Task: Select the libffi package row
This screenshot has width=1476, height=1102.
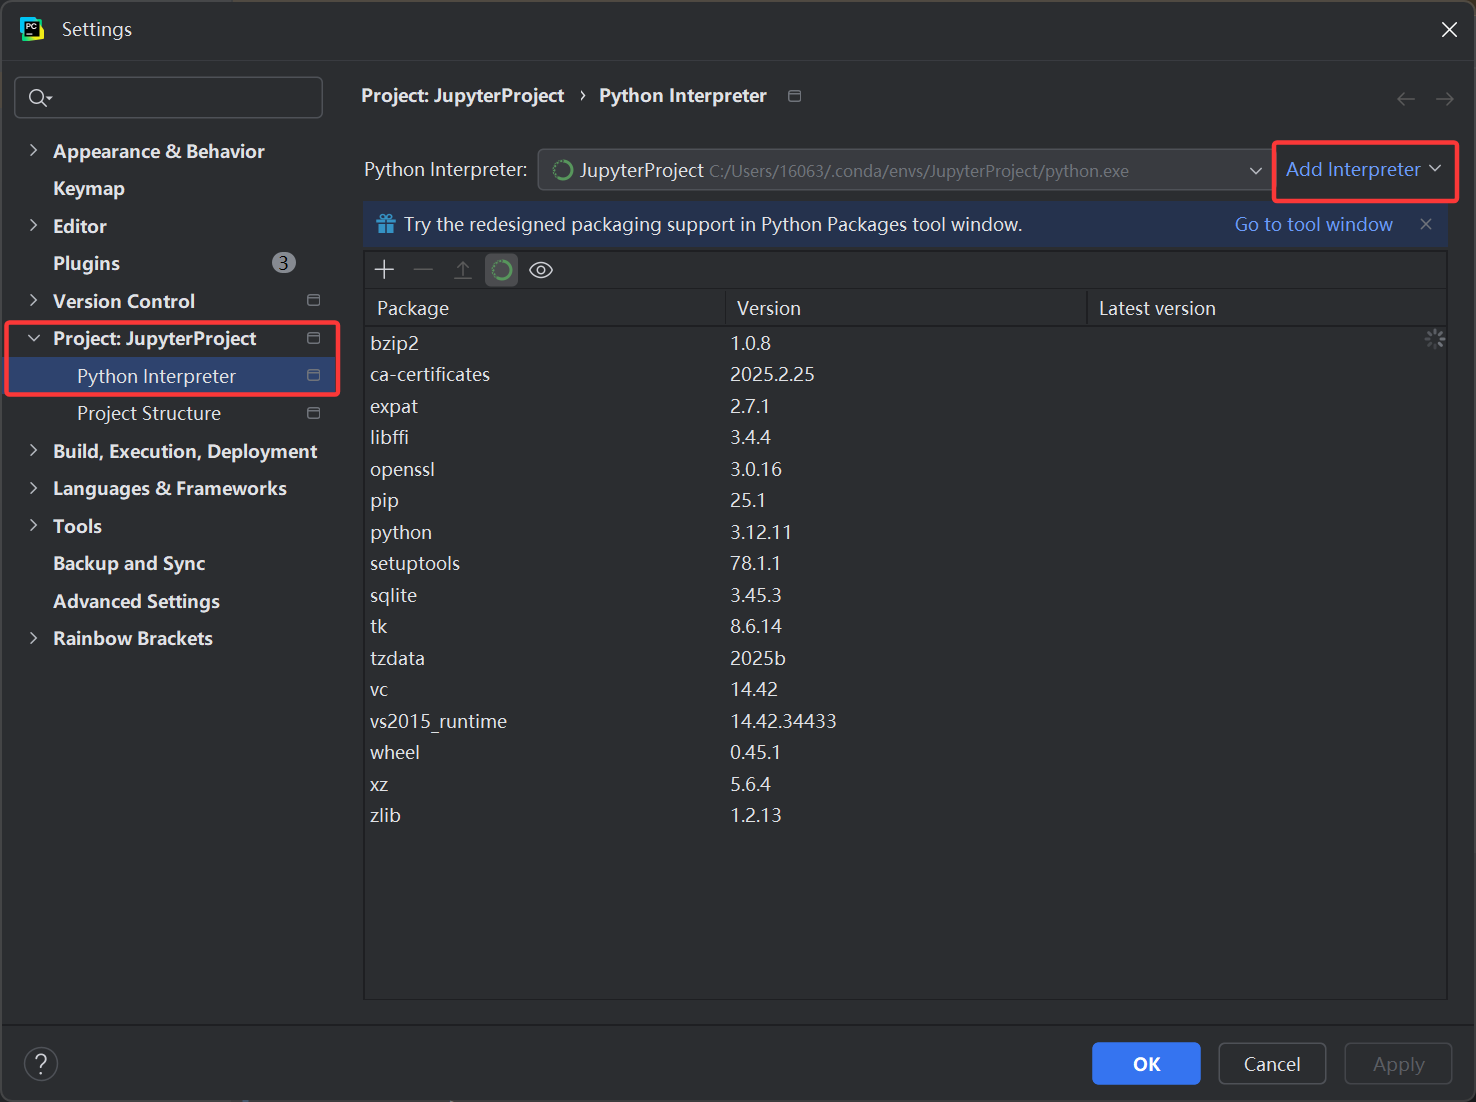Action: (x=905, y=437)
